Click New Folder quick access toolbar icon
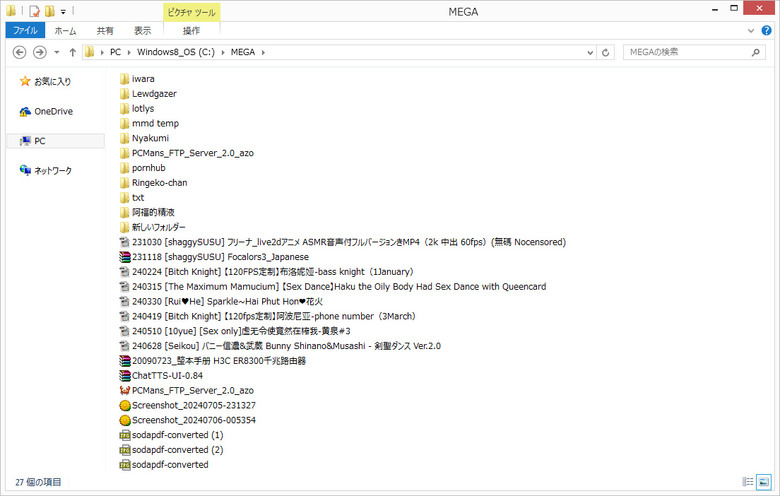780x496 pixels. (50, 11)
